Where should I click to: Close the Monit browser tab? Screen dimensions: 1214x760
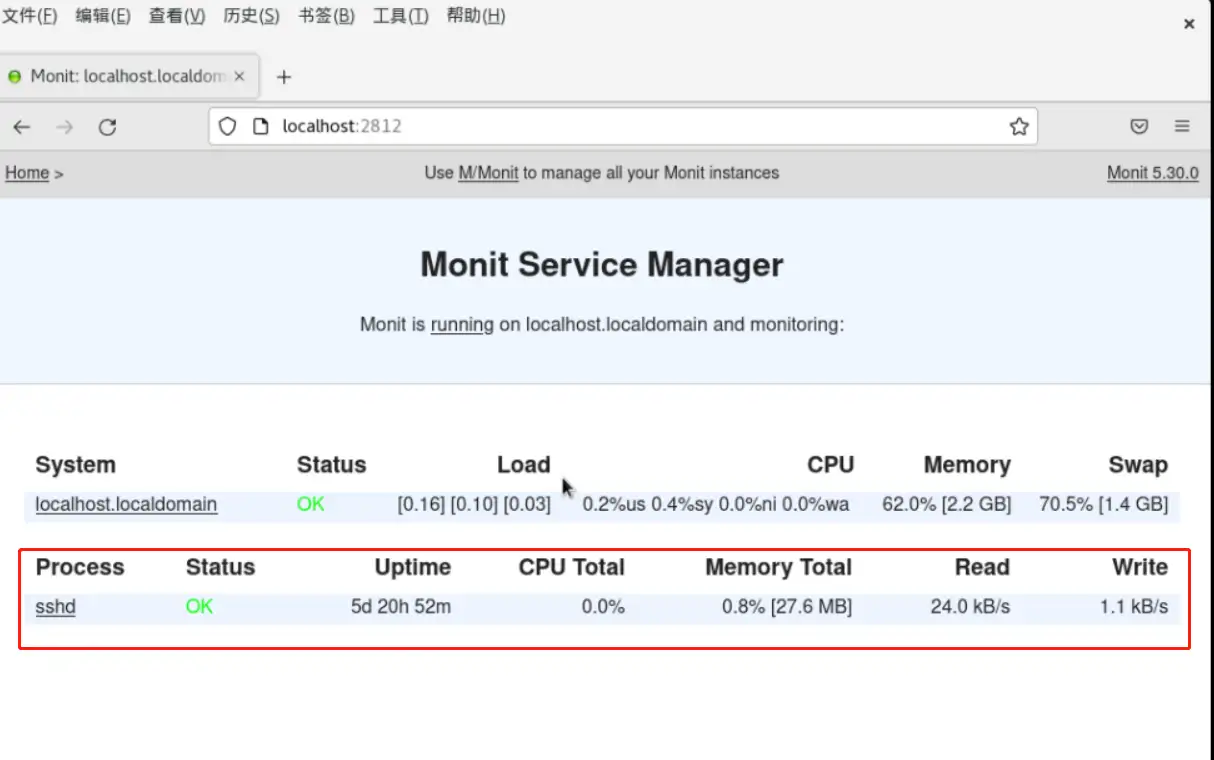[x=239, y=76]
